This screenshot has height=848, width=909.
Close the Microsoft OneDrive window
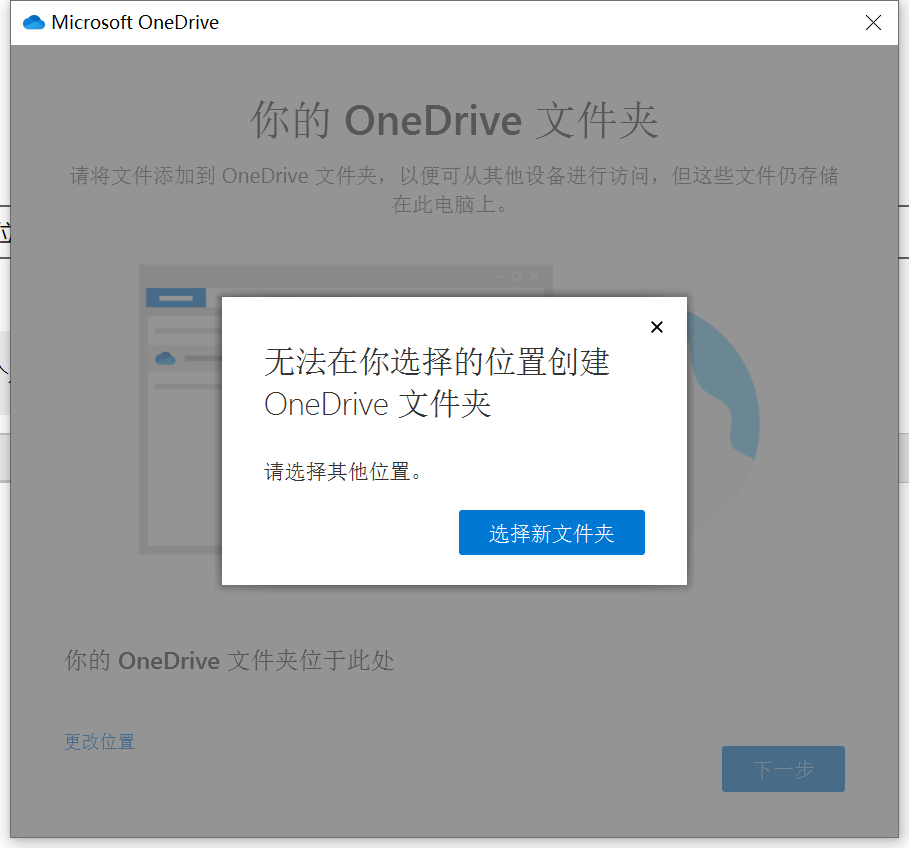click(x=873, y=23)
